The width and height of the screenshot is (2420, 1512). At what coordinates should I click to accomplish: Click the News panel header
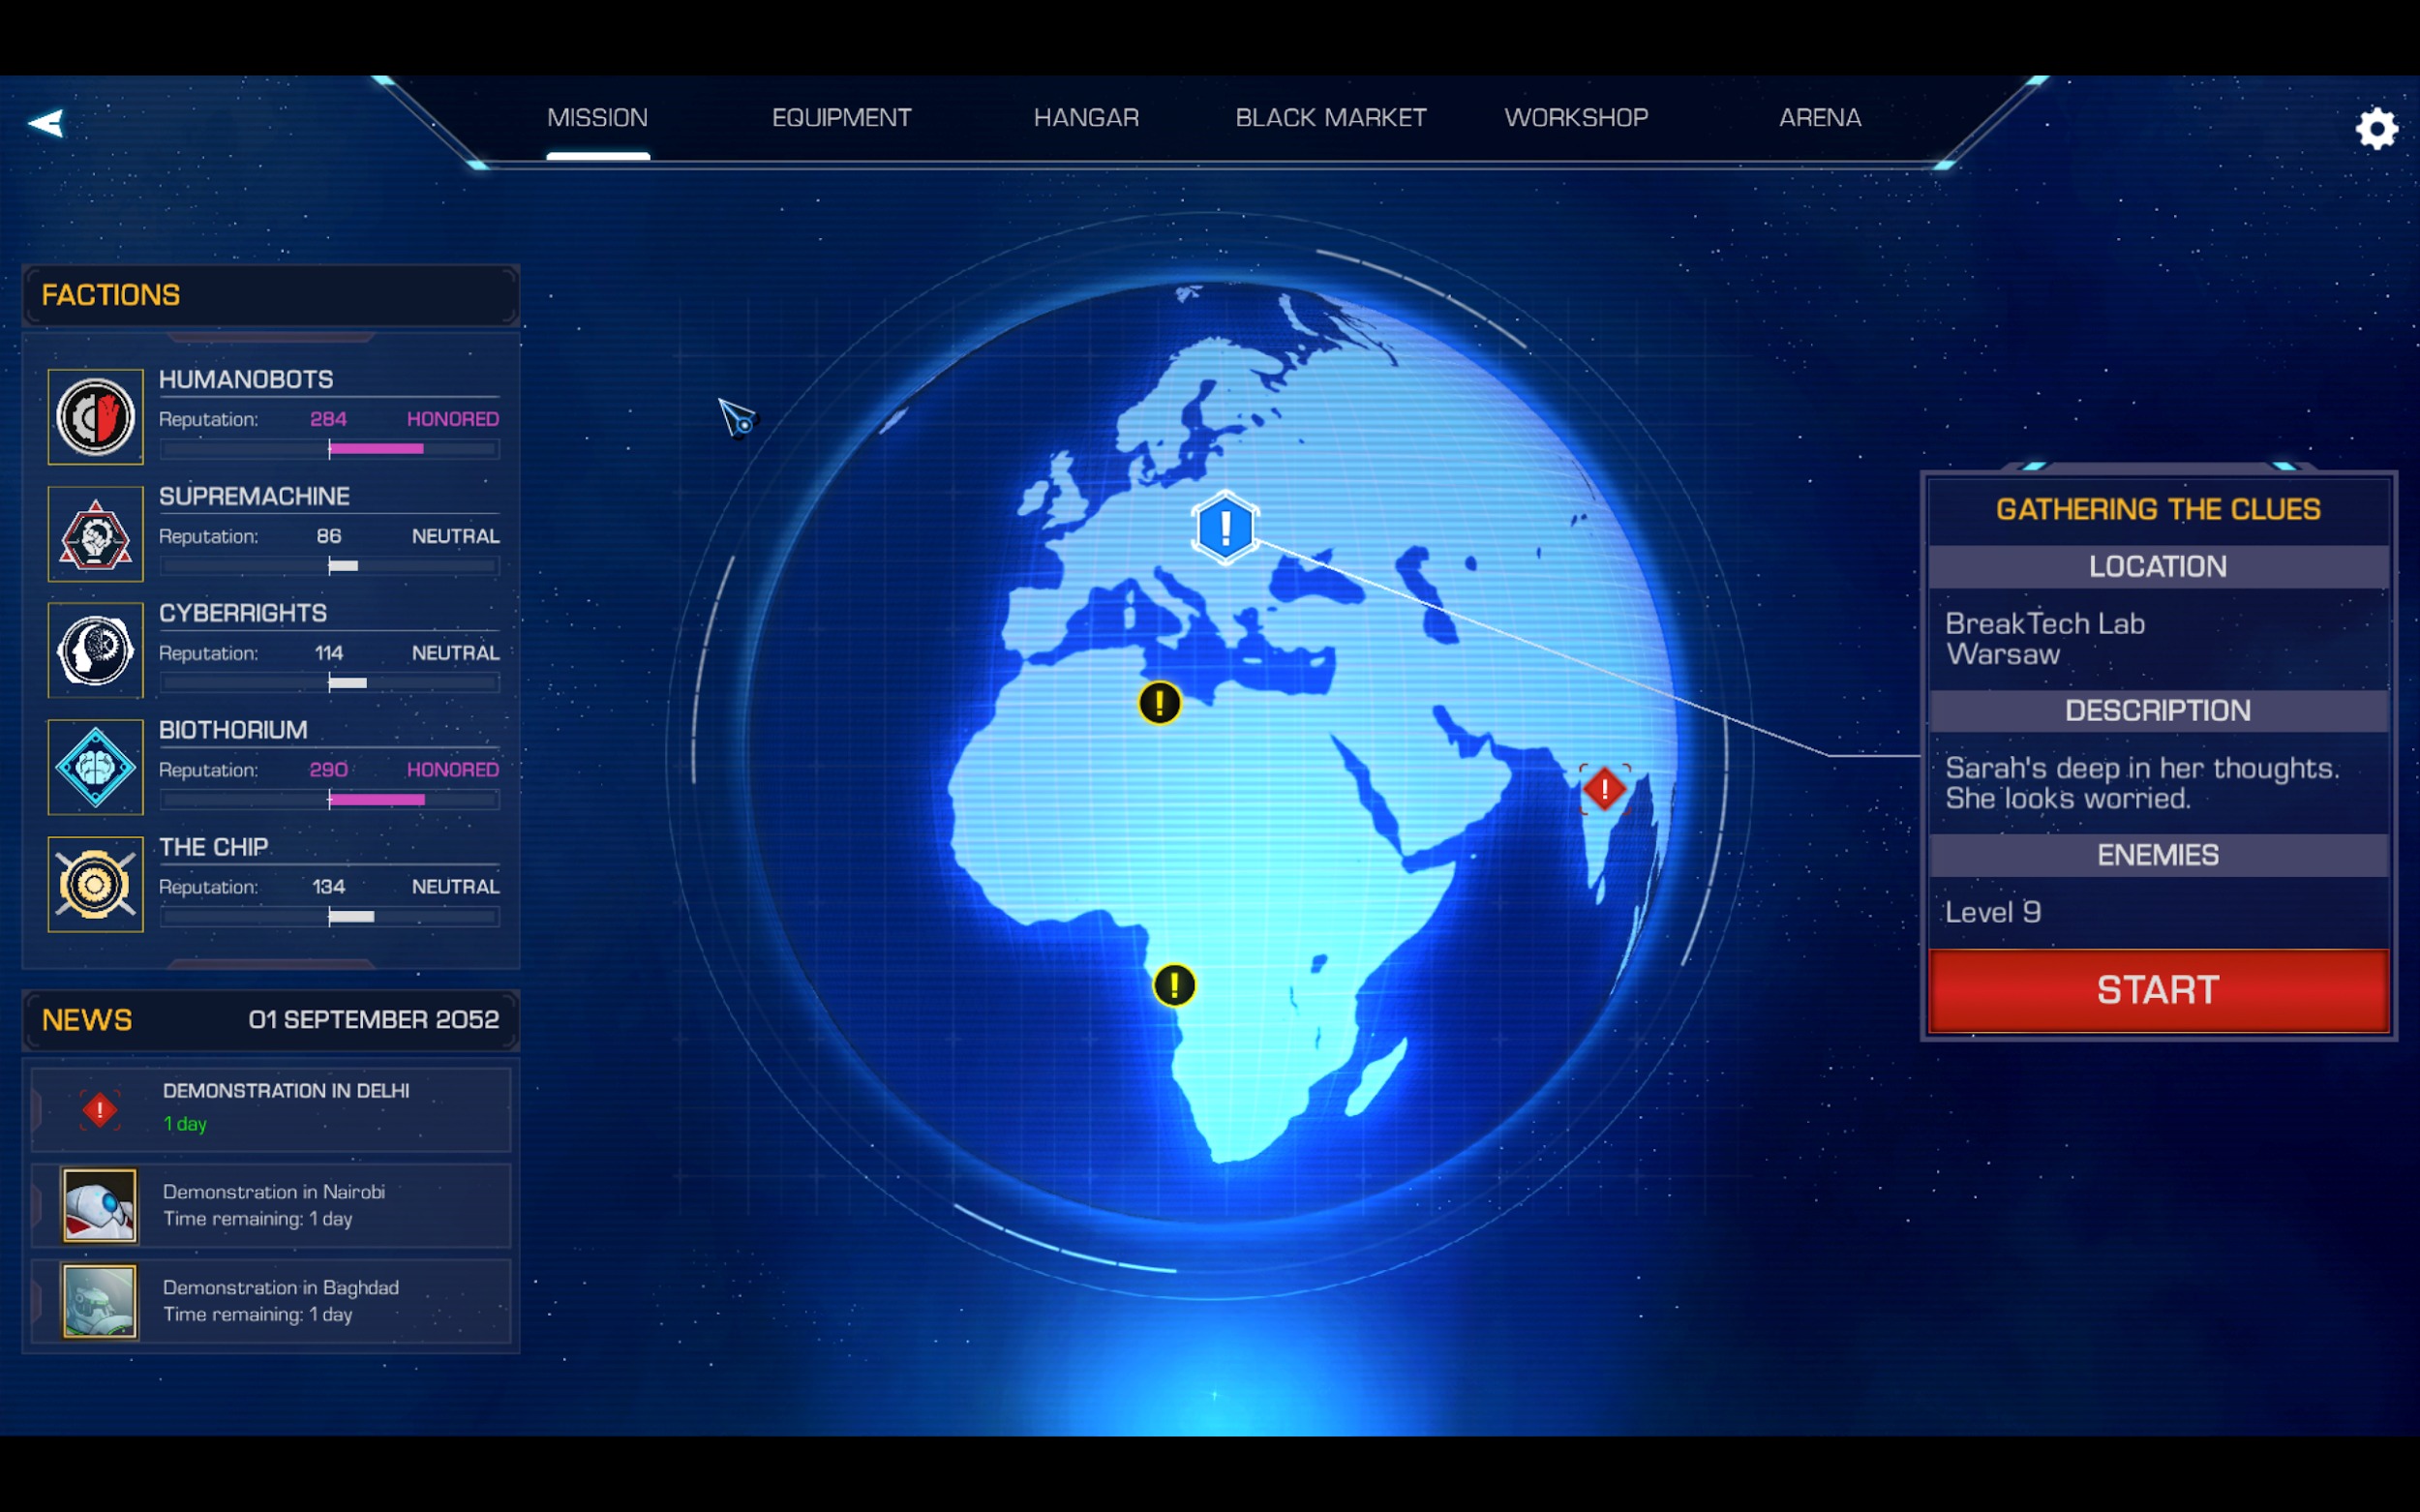(x=271, y=1020)
